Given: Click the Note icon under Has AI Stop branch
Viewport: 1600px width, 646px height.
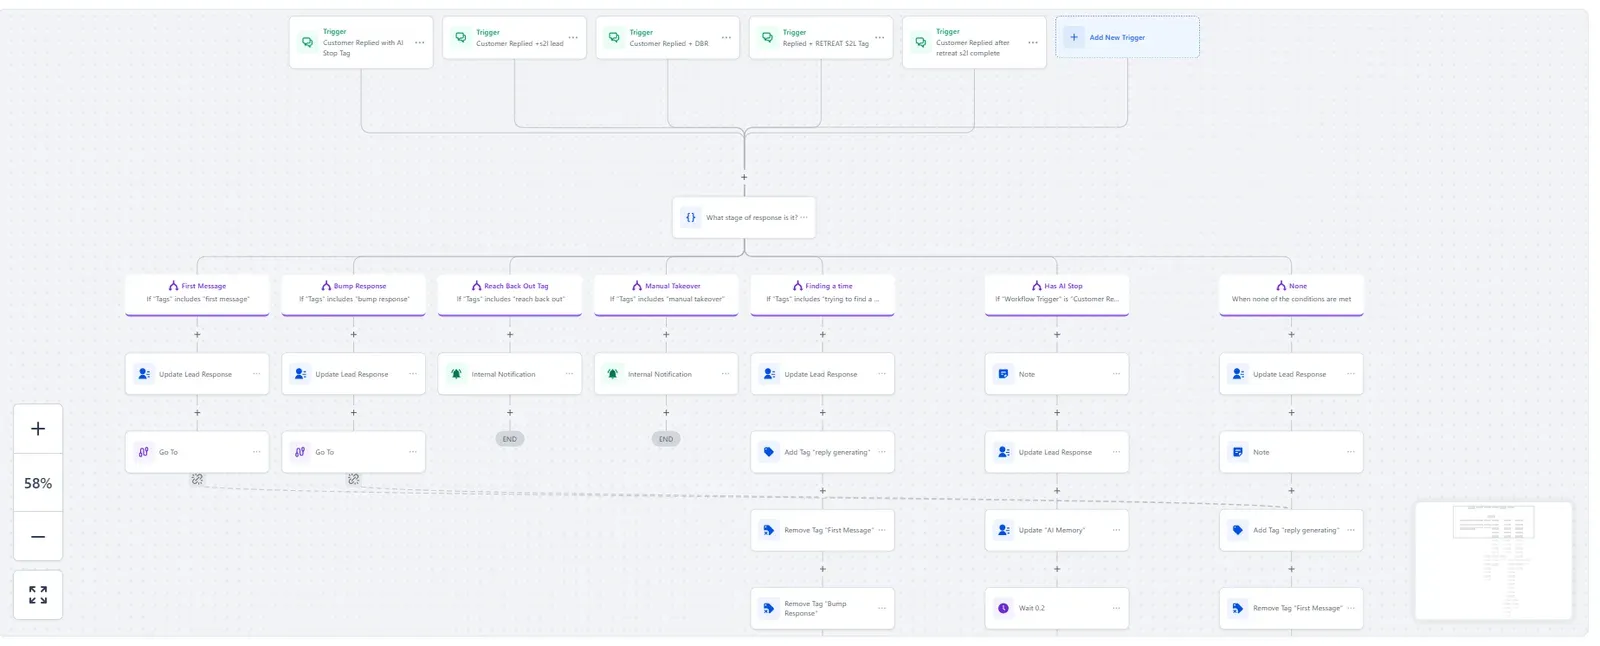Looking at the screenshot, I should (x=1003, y=374).
